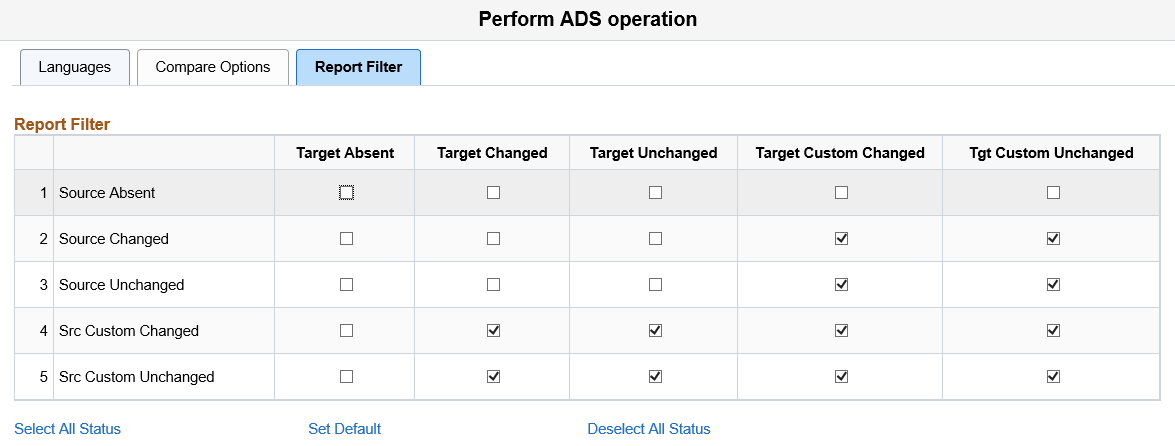Screen dimensions: 1175x446
Task: Uncheck Src Custom Unchanged / Target Custom Changed
Action: (841, 377)
